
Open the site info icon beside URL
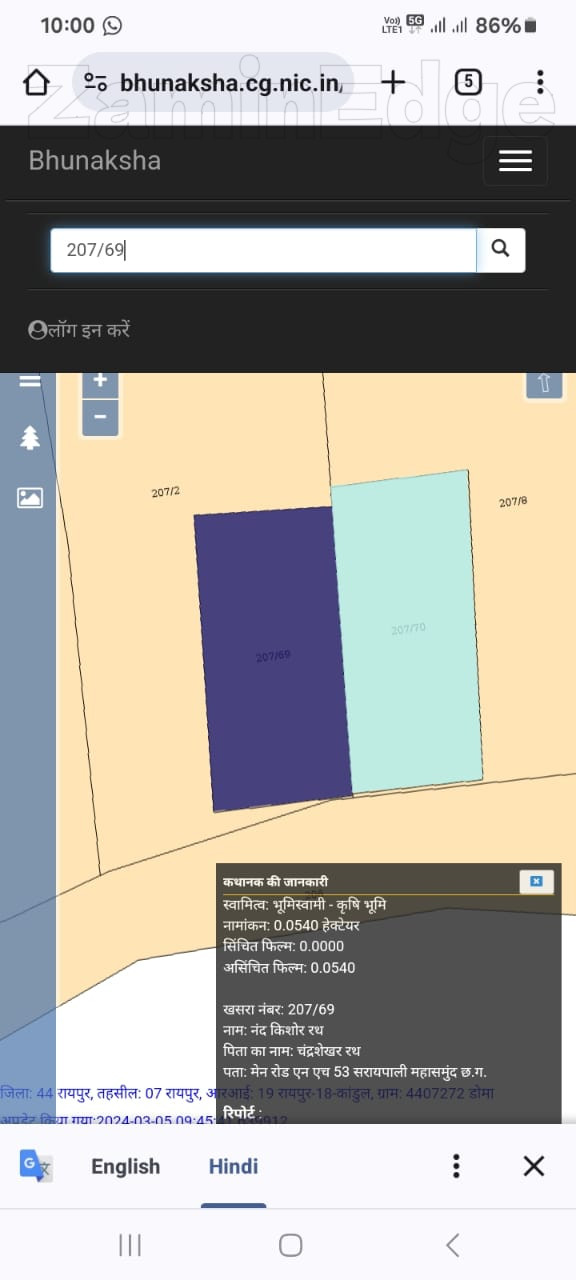coord(96,83)
